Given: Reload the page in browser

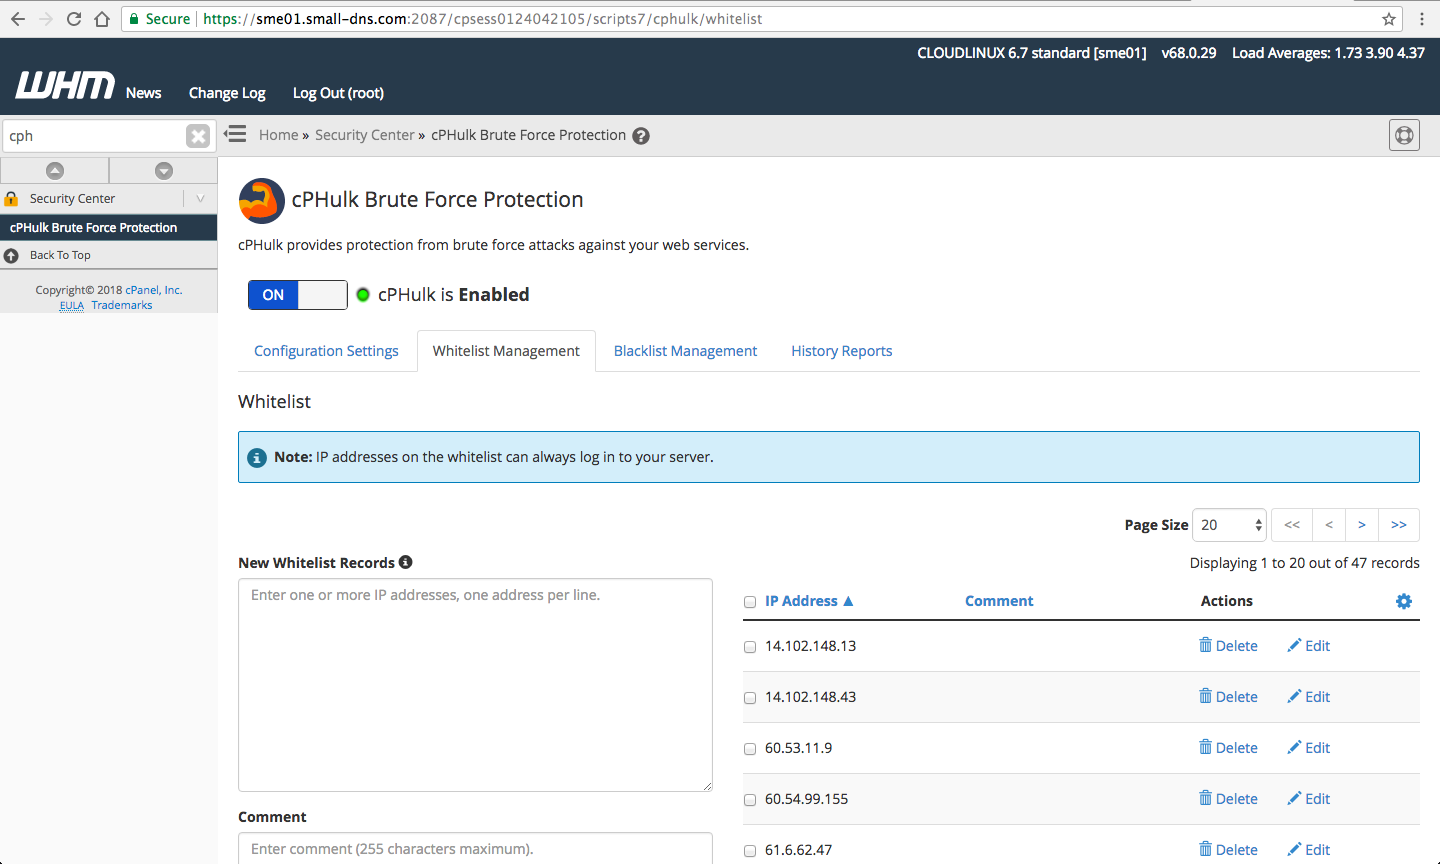Looking at the screenshot, I should tap(74, 19).
